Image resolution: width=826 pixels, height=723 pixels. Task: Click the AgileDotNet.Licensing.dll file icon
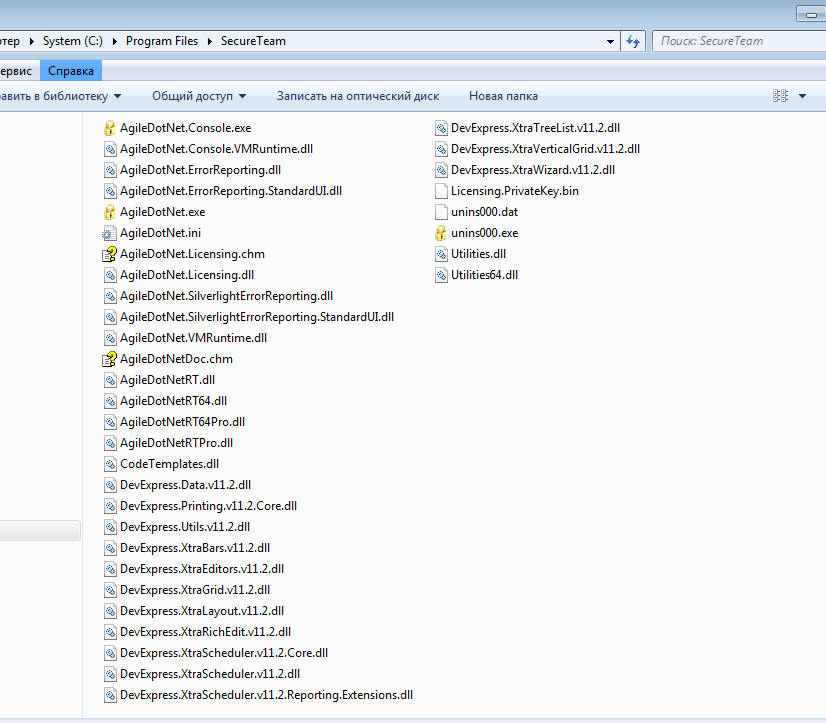(110, 275)
